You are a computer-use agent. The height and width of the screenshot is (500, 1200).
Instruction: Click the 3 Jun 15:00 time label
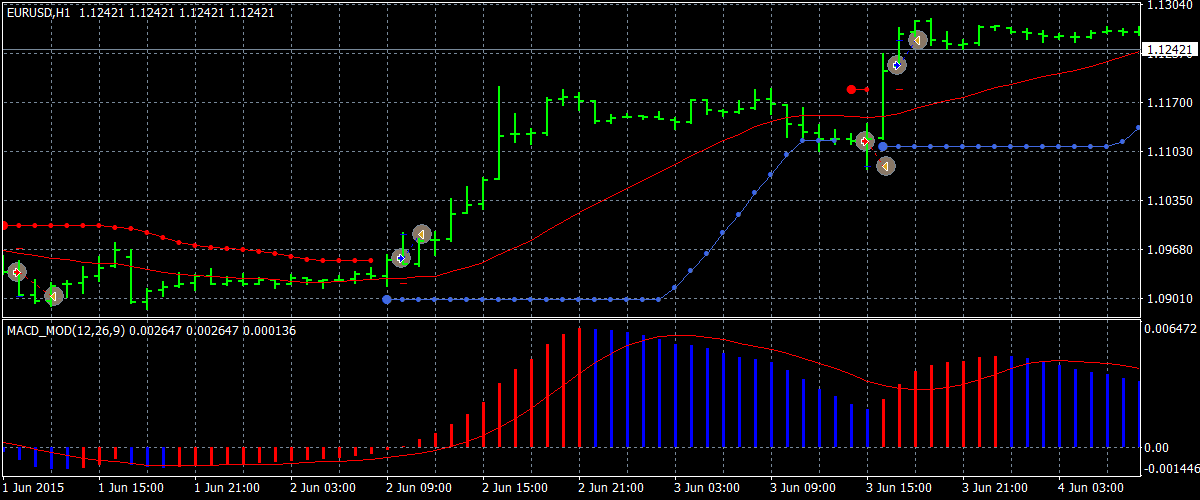[x=900, y=488]
